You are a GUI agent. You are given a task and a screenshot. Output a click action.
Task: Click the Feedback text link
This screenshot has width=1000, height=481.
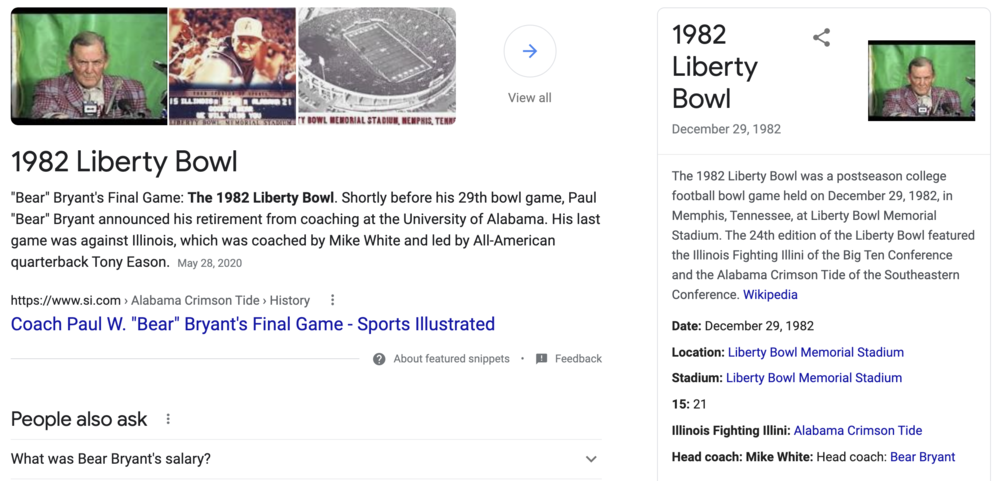pyautogui.click(x=578, y=359)
